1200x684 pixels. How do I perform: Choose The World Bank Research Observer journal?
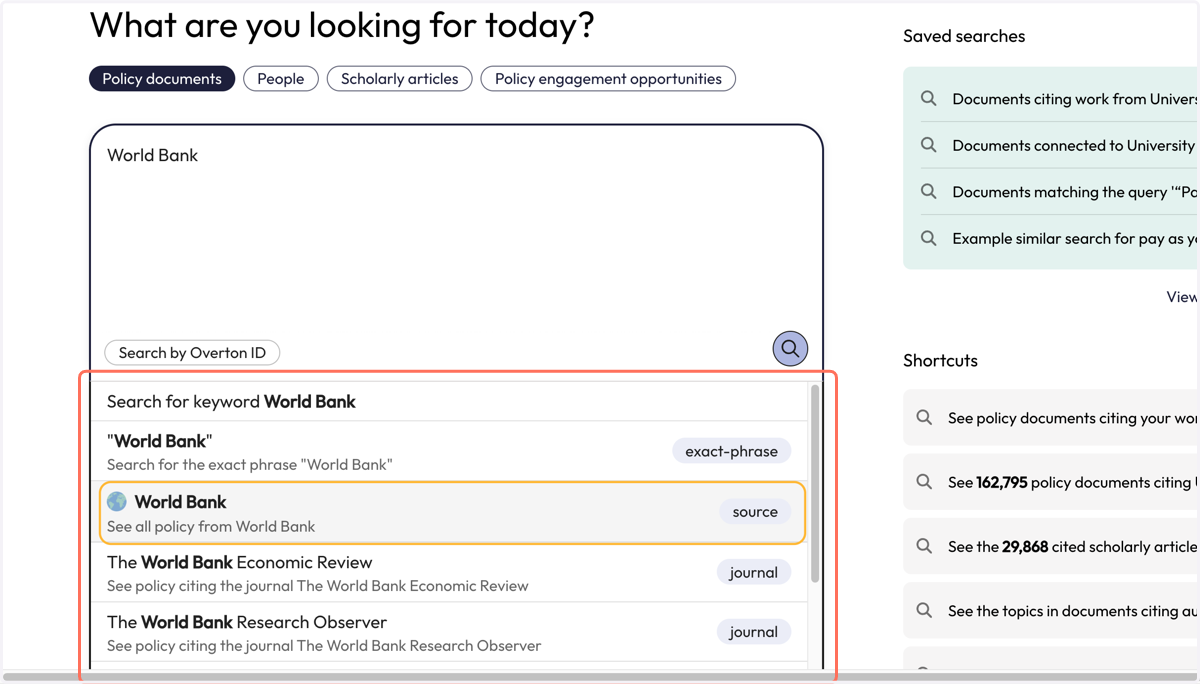point(449,632)
